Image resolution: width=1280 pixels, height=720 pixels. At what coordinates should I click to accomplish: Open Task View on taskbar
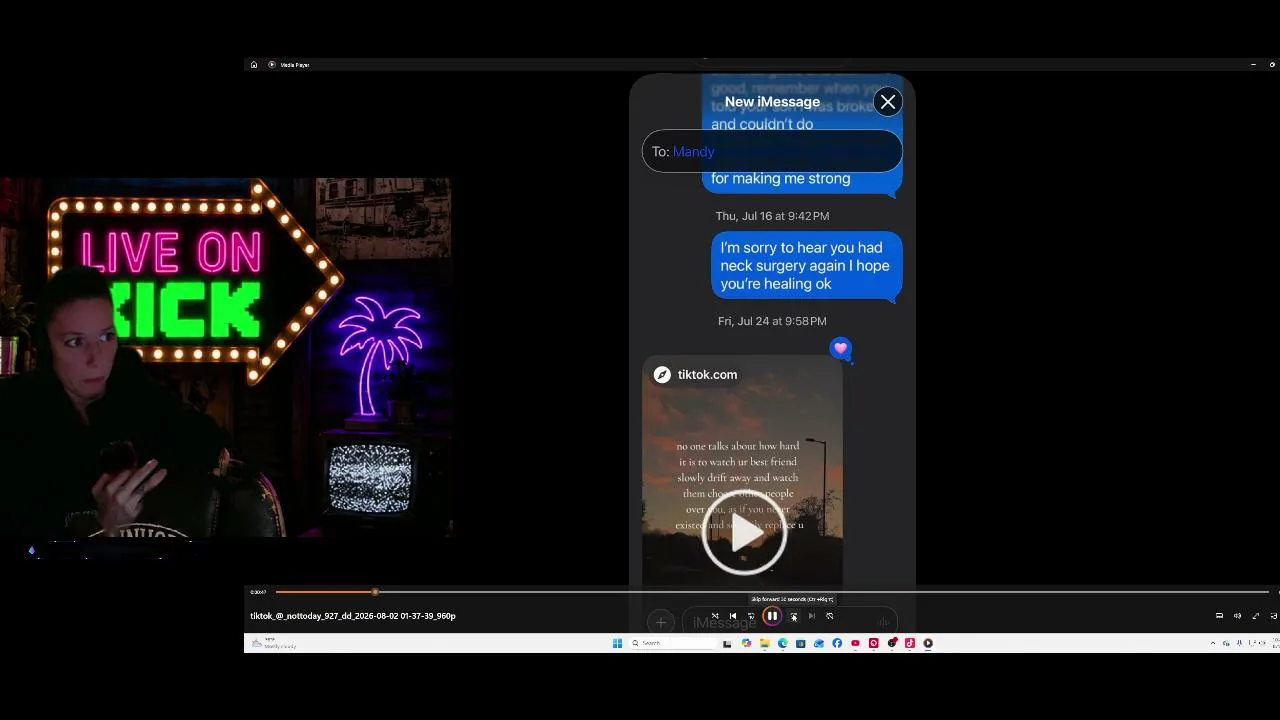[727, 643]
